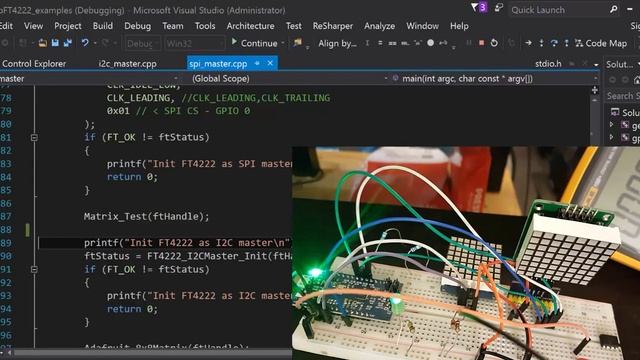Click the Break All pause icon
This screenshot has height=360, width=640.
tap(469, 43)
